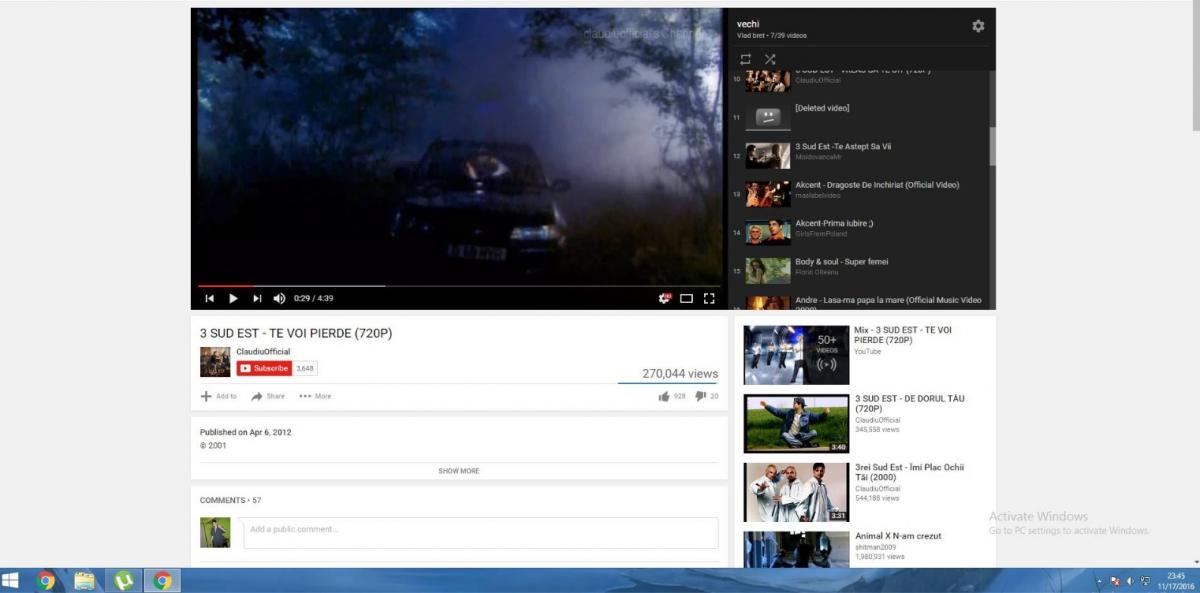Open thumbnail of Body & soul video
1200x593 pixels.
pyautogui.click(x=768, y=270)
